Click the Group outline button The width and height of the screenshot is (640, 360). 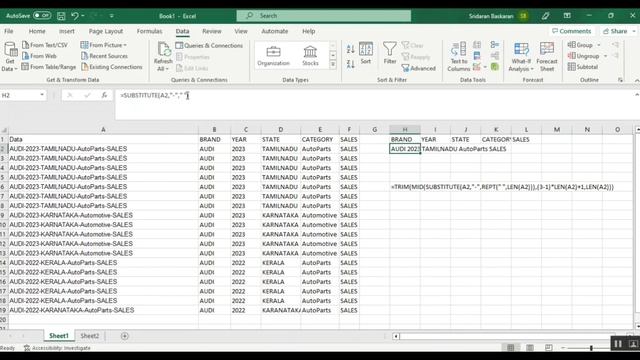[x=580, y=45]
